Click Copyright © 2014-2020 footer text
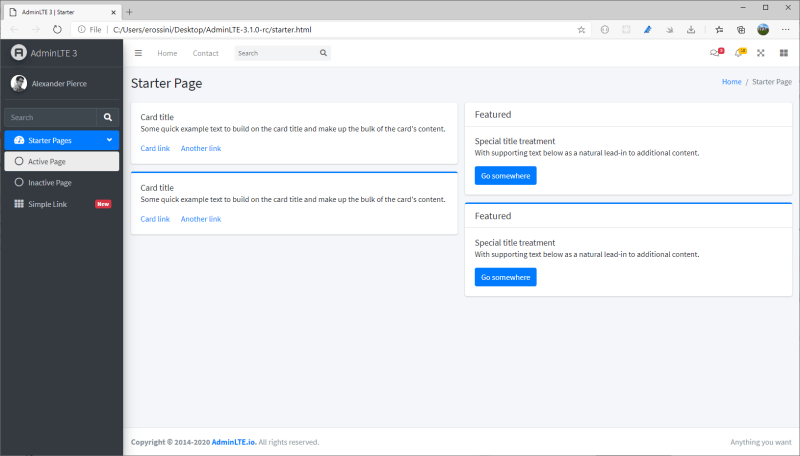Screen dimensions: 800x456 (x=170, y=442)
